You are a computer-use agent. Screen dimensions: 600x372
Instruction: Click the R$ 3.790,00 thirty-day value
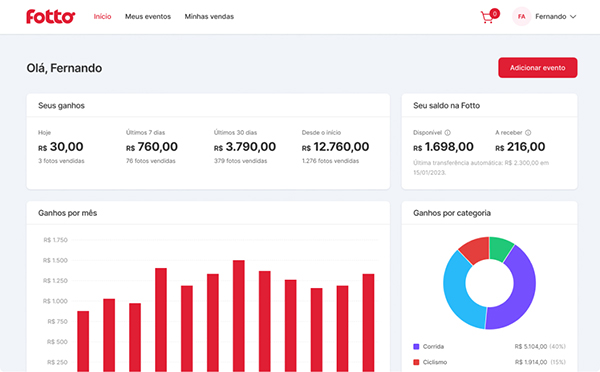245,147
